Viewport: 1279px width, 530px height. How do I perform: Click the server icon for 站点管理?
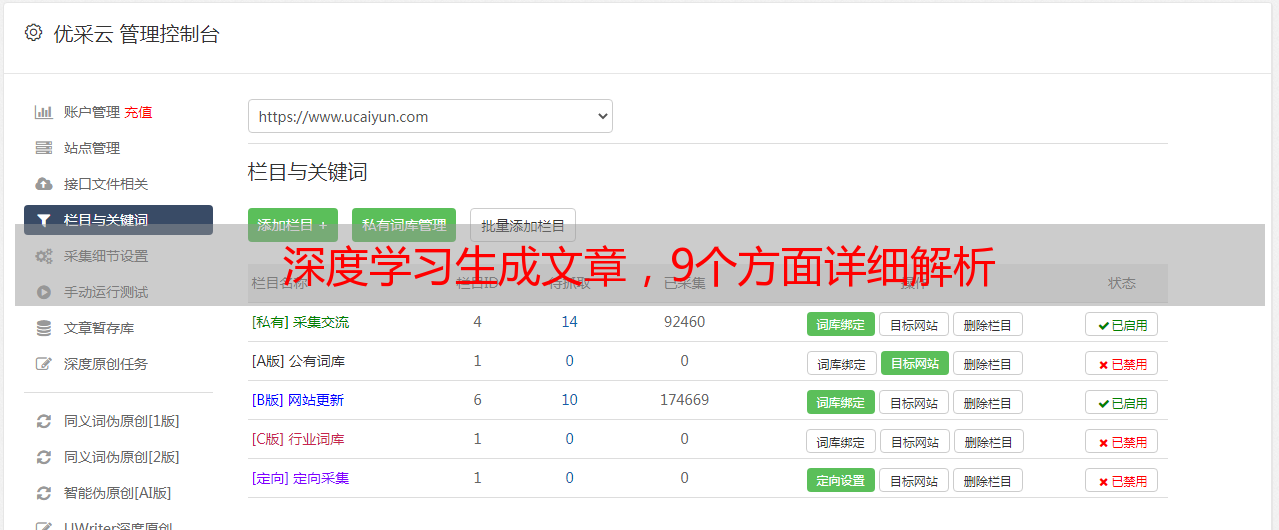tap(43, 148)
